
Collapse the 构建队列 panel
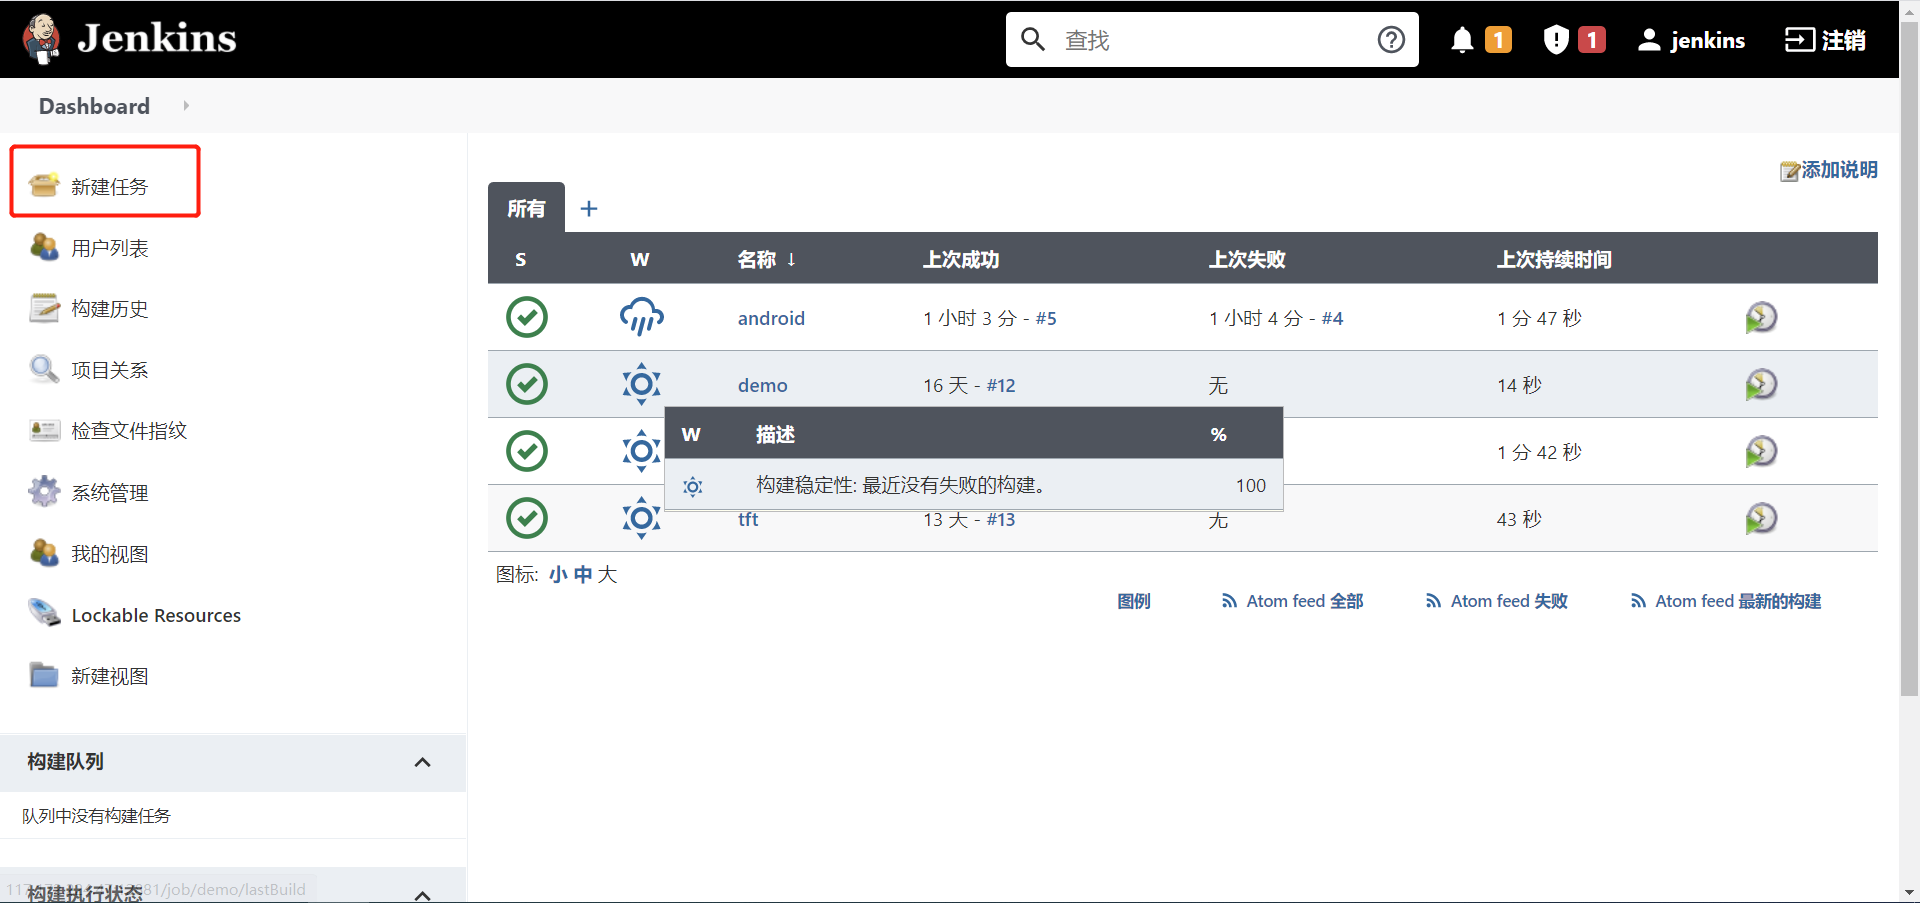tap(423, 762)
